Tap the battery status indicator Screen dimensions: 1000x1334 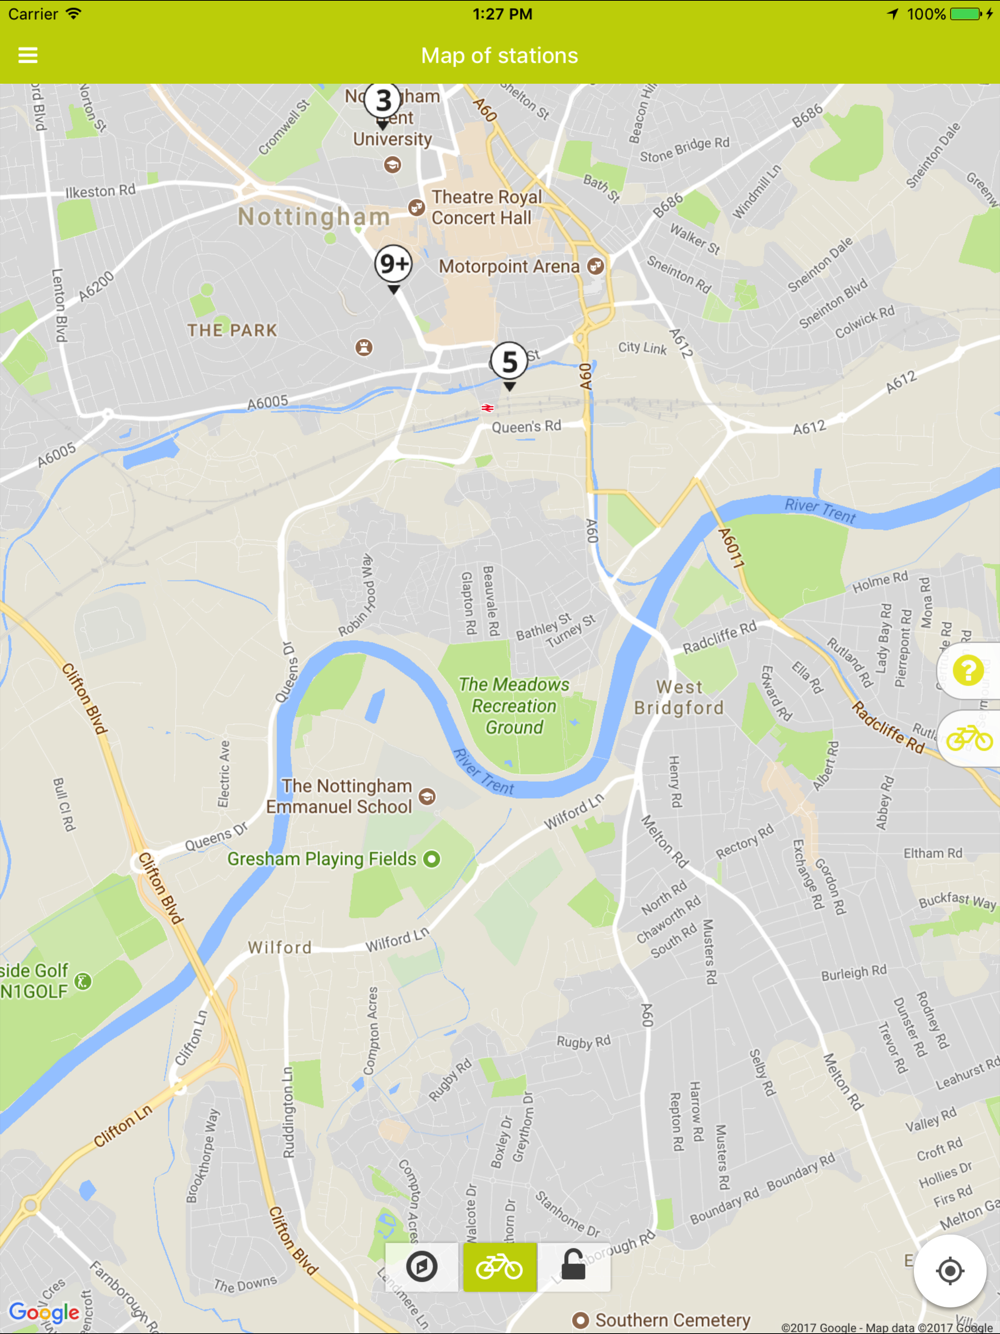pos(966,14)
